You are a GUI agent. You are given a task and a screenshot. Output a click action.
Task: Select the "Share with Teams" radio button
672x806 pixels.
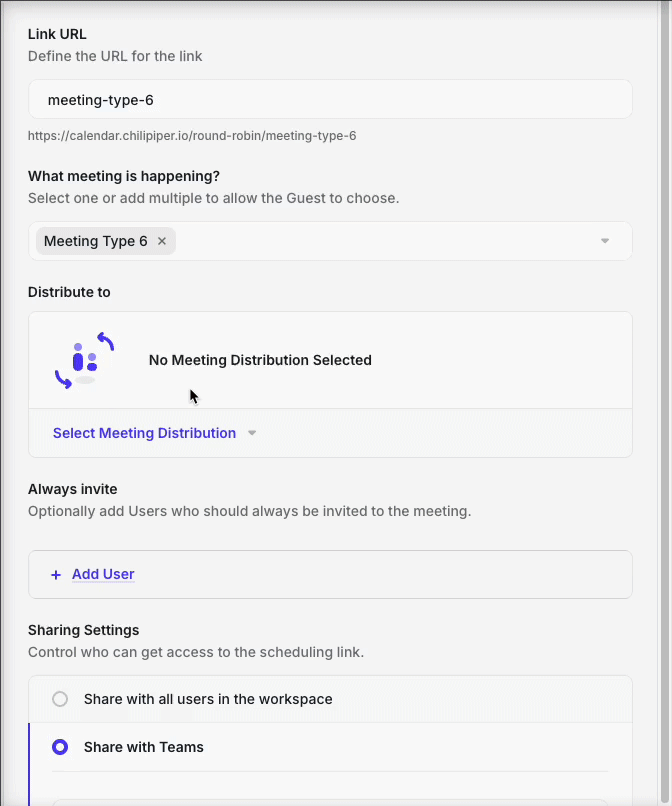[x=60, y=747]
